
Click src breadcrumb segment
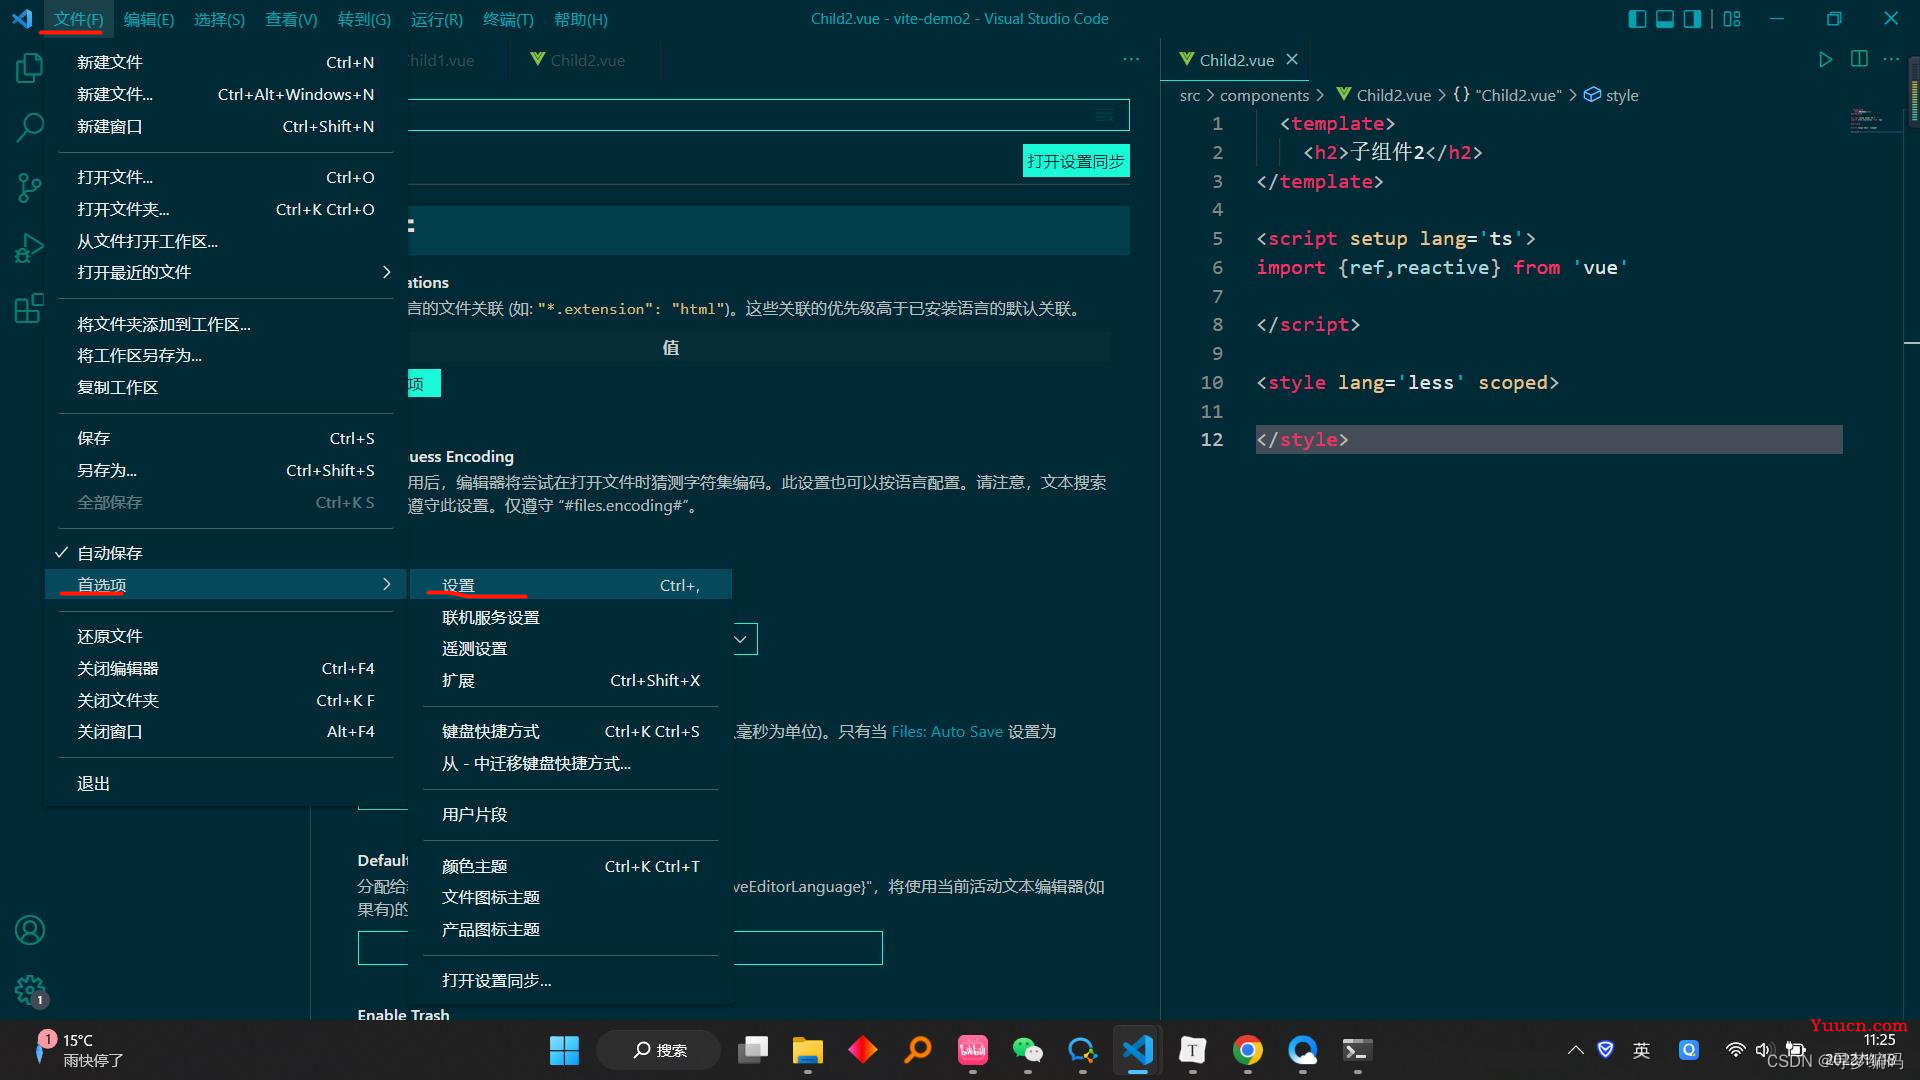[x=1189, y=95]
